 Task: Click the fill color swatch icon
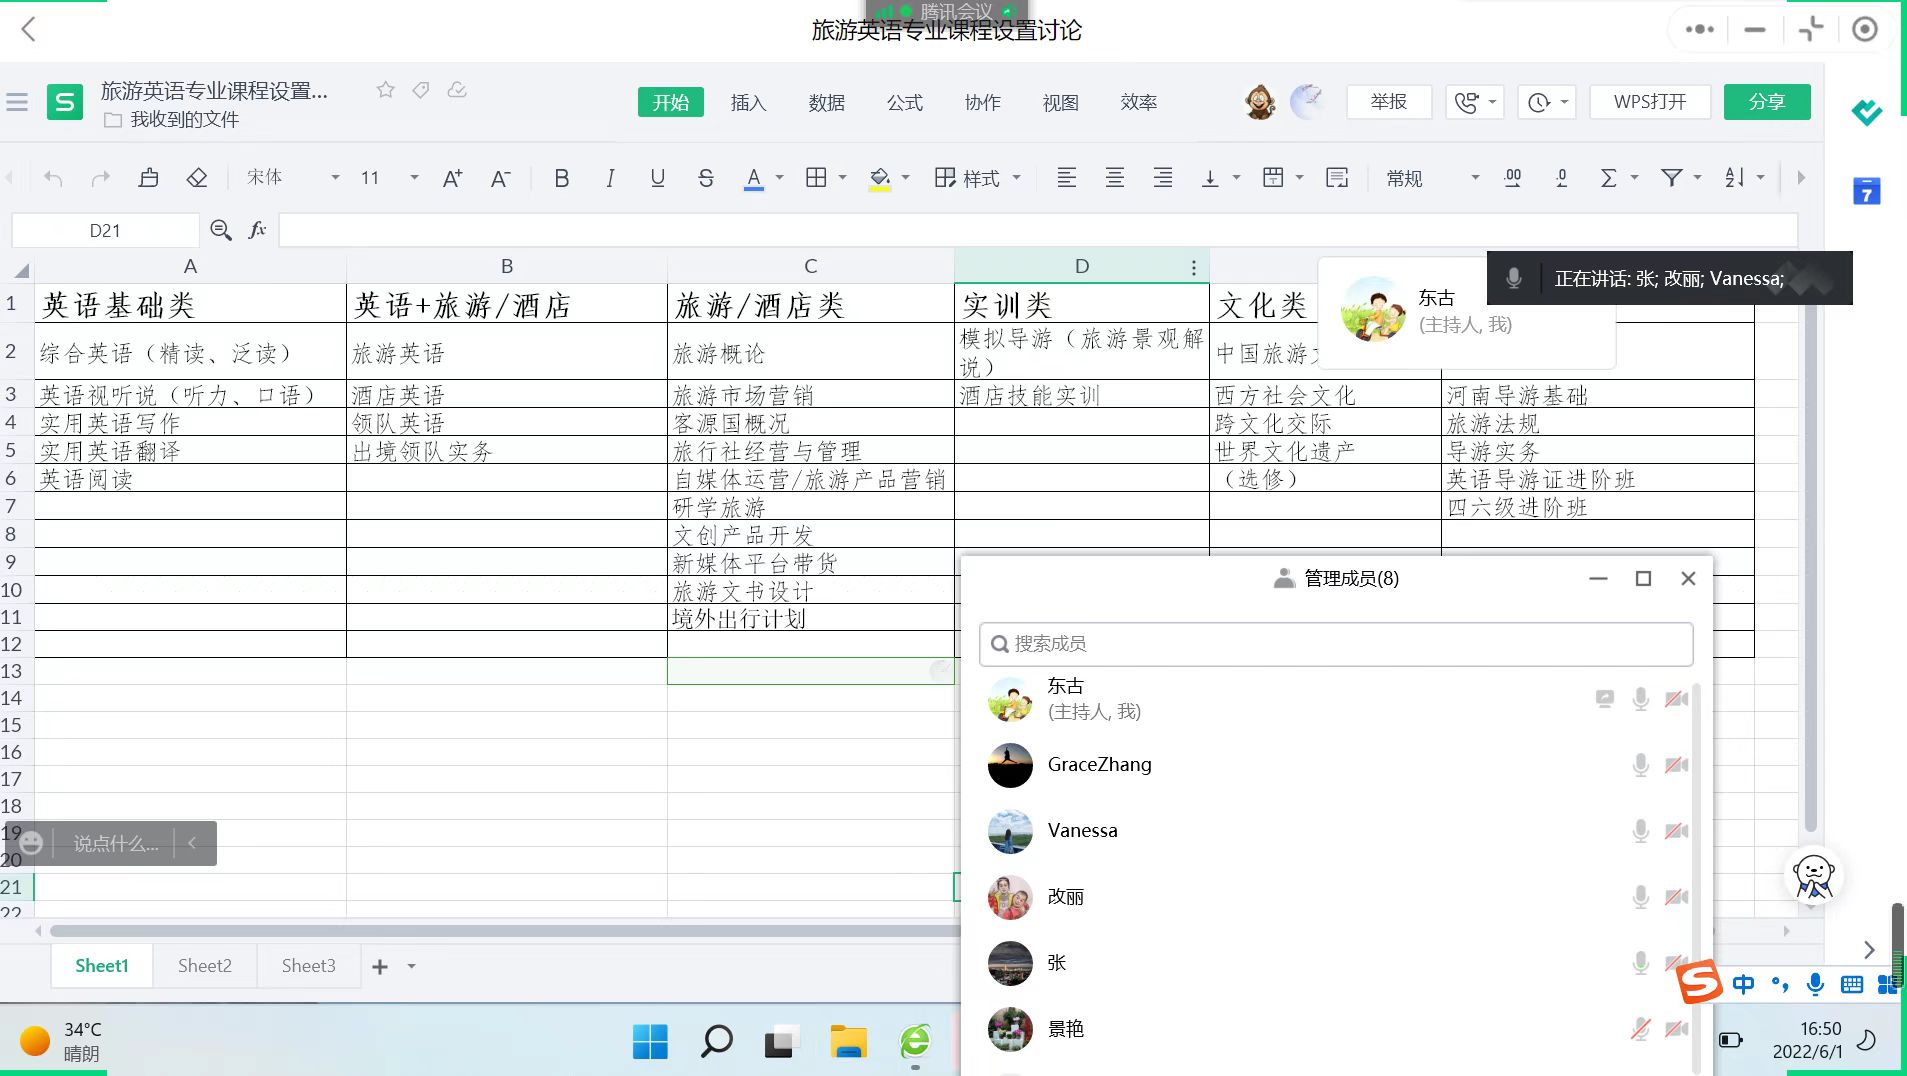click(879, 178)
